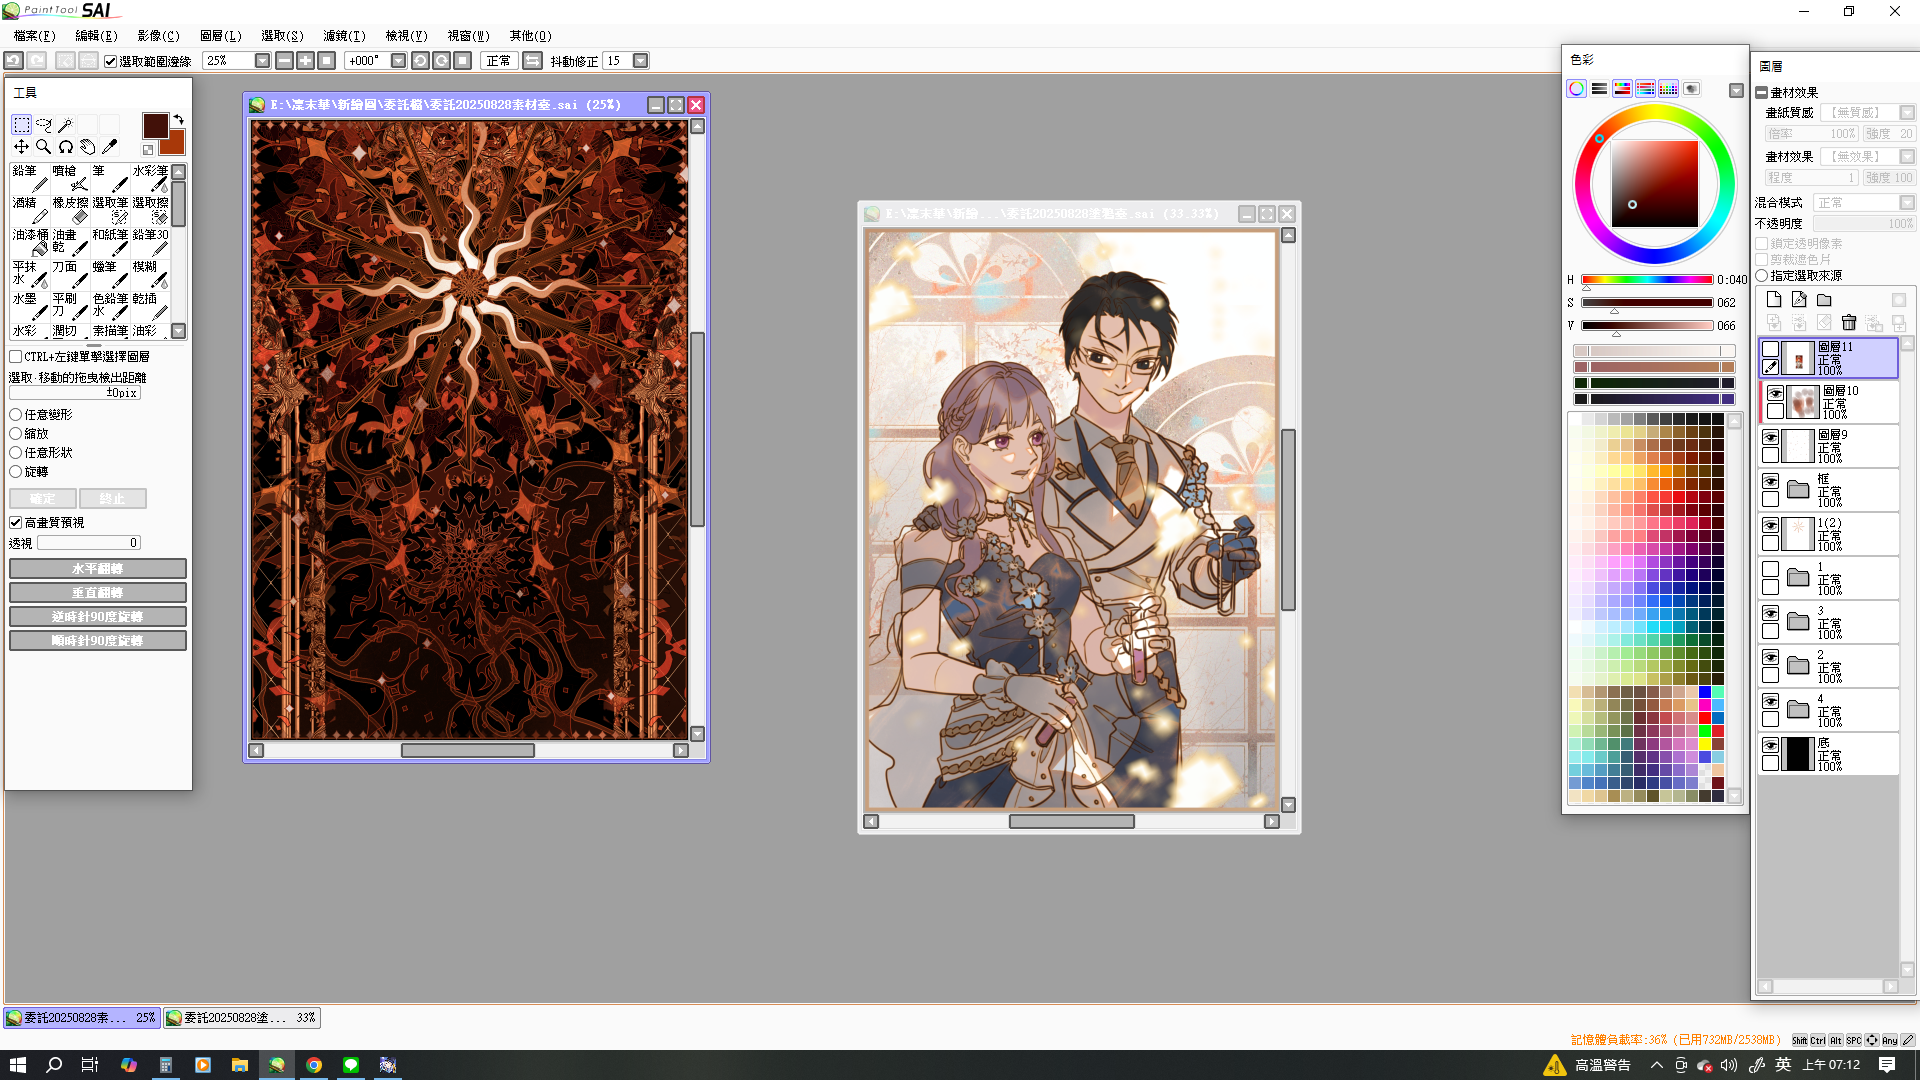Select the magic wand tool

65,125
